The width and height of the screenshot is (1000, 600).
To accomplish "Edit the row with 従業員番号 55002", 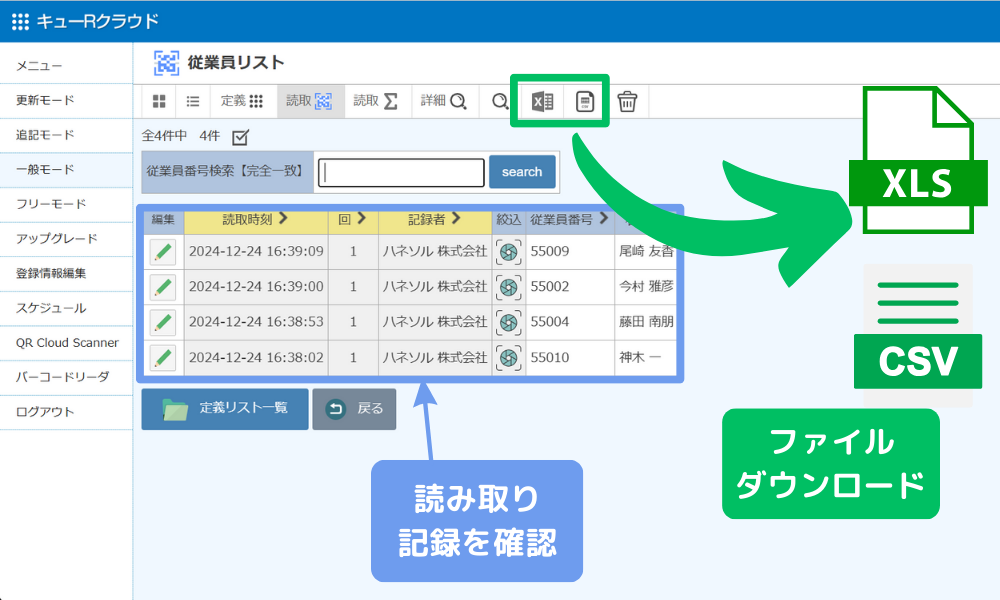I will pyautogui.click(x=163, y=287).
